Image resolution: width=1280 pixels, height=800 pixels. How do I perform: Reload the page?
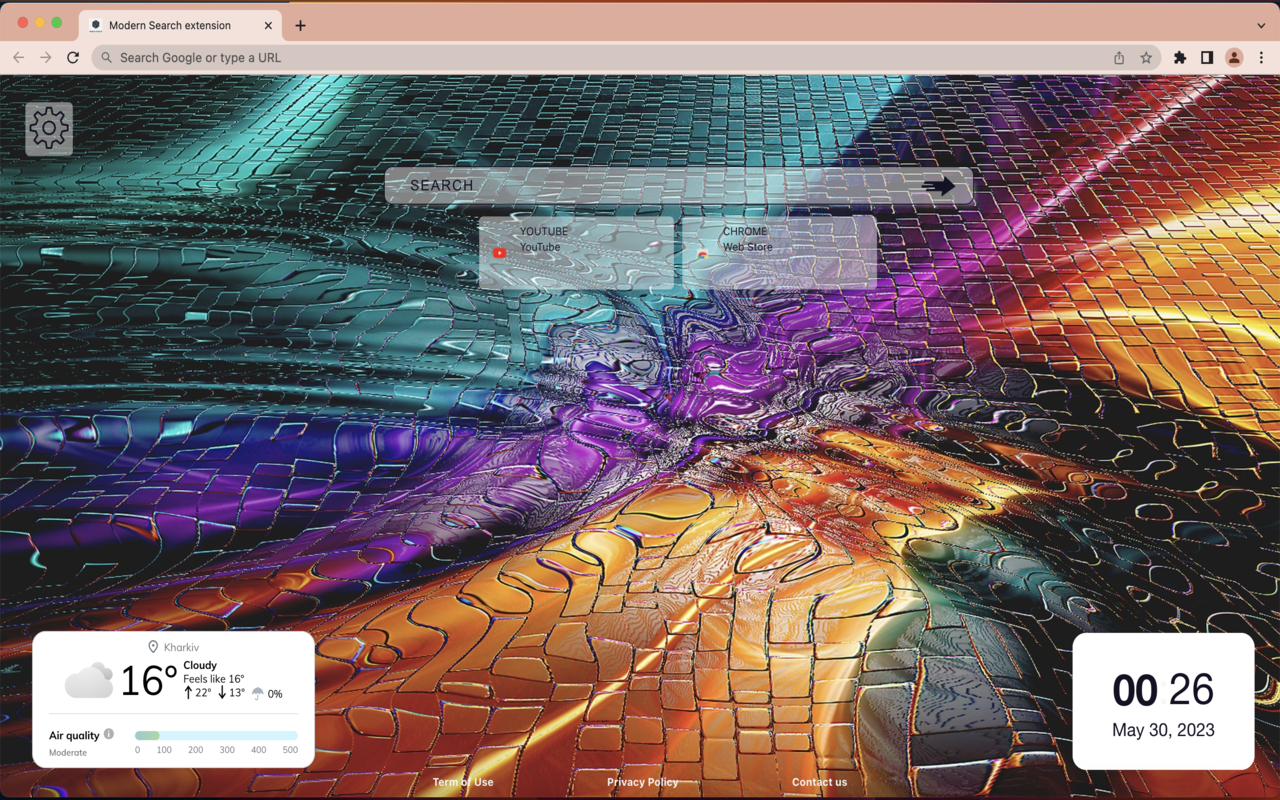tap(73, 58)
